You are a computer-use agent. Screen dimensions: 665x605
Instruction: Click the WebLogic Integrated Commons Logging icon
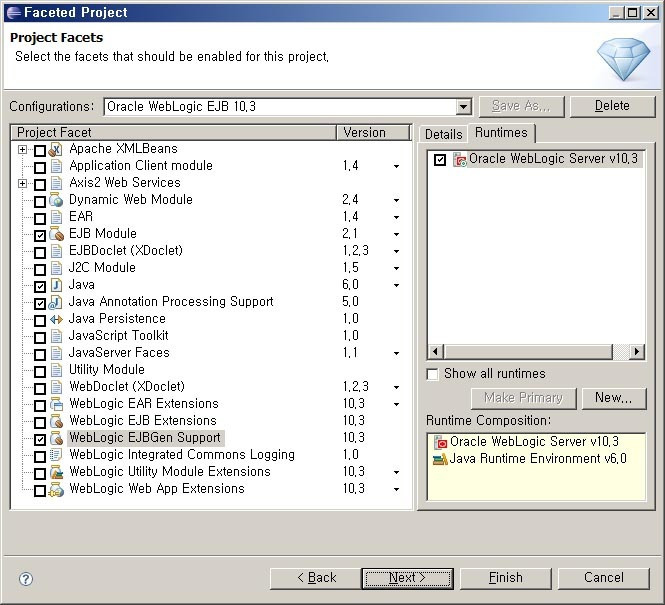tap(56, 455)
